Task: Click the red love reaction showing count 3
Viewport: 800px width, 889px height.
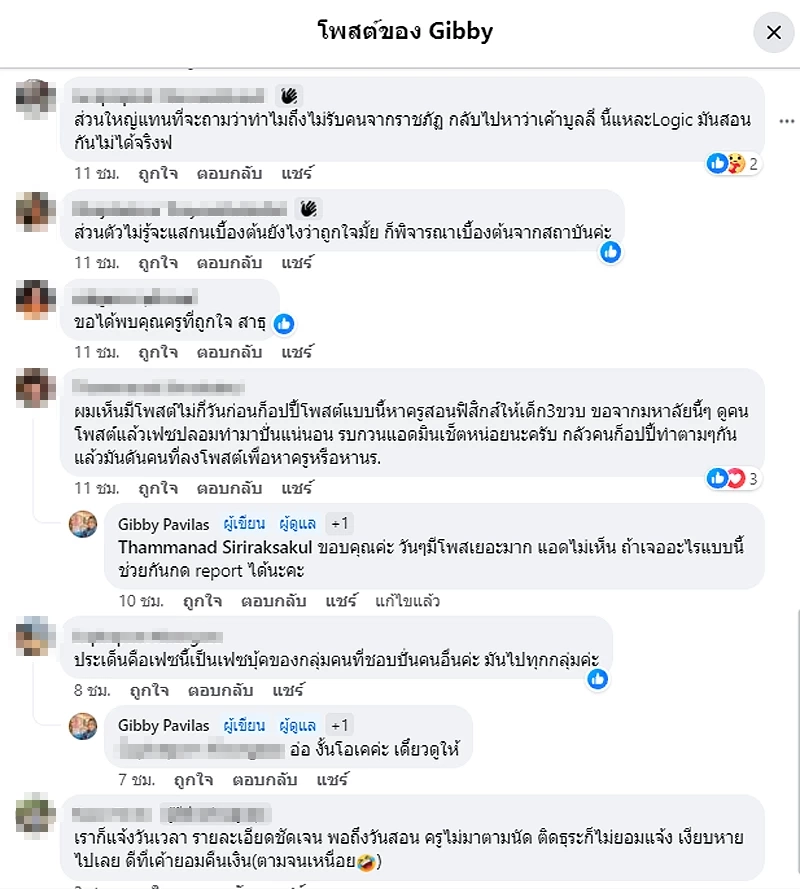Action: 734,479
